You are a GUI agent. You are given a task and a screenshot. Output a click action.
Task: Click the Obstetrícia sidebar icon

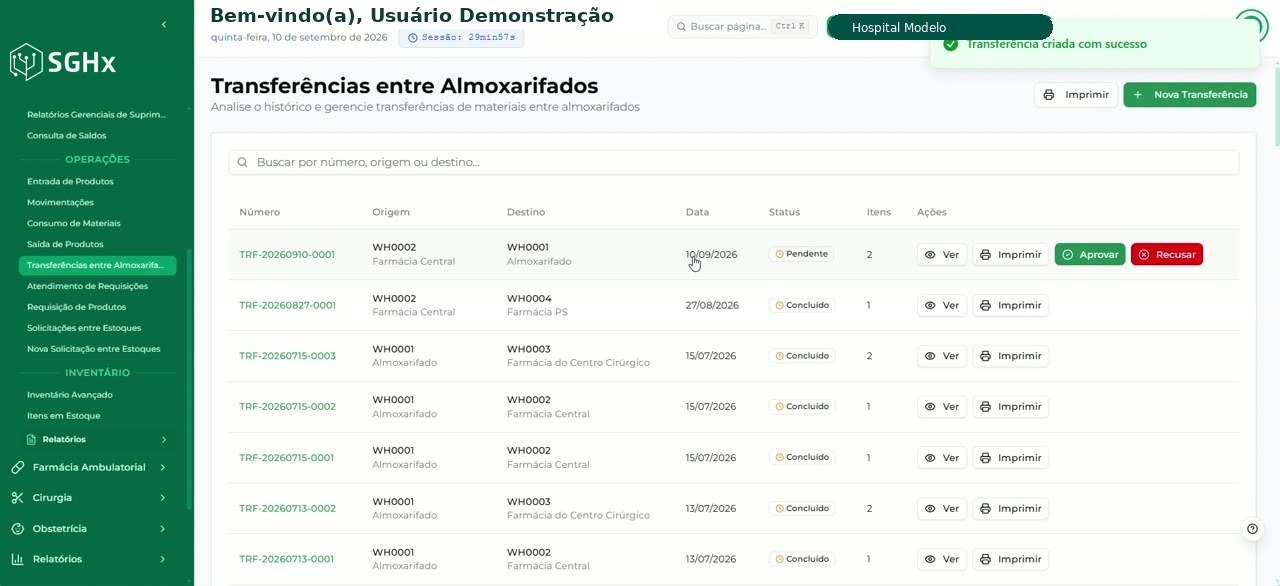[17, 529]
